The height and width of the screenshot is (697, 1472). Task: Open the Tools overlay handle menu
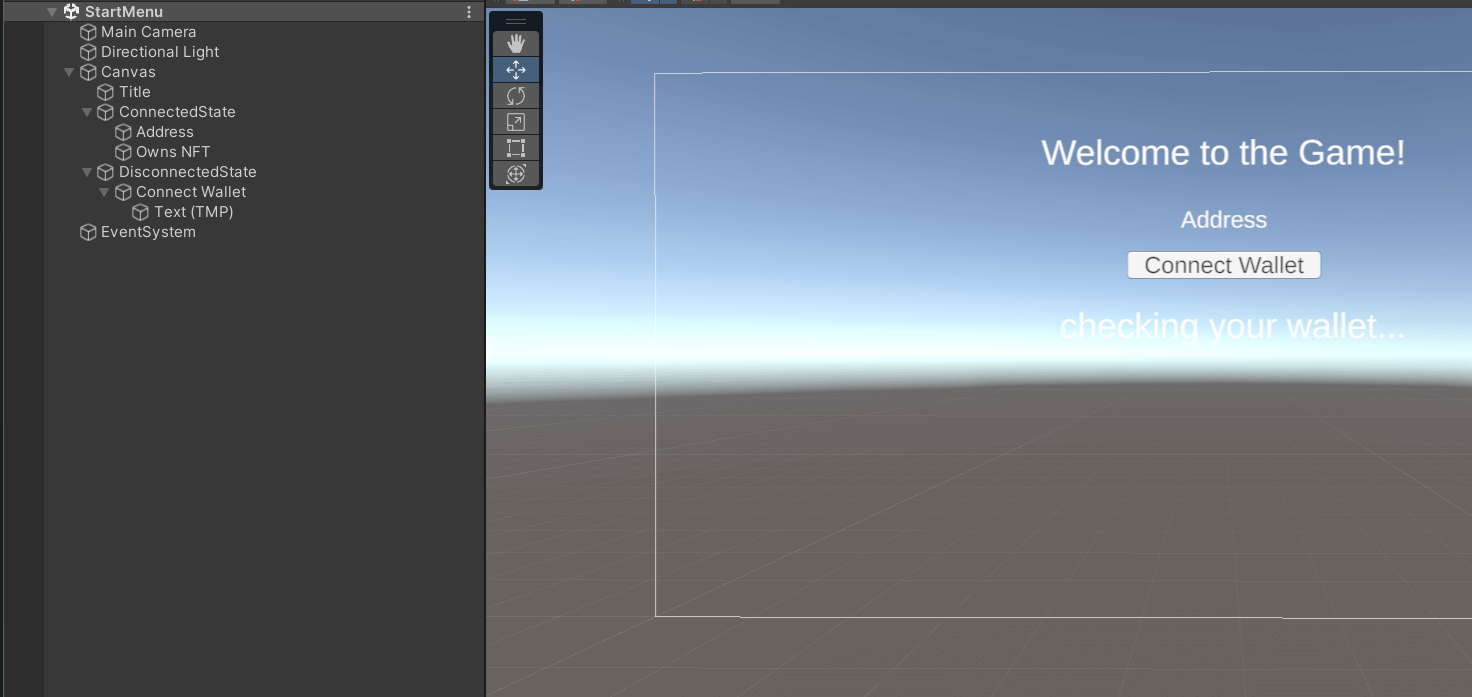[515, 20]
